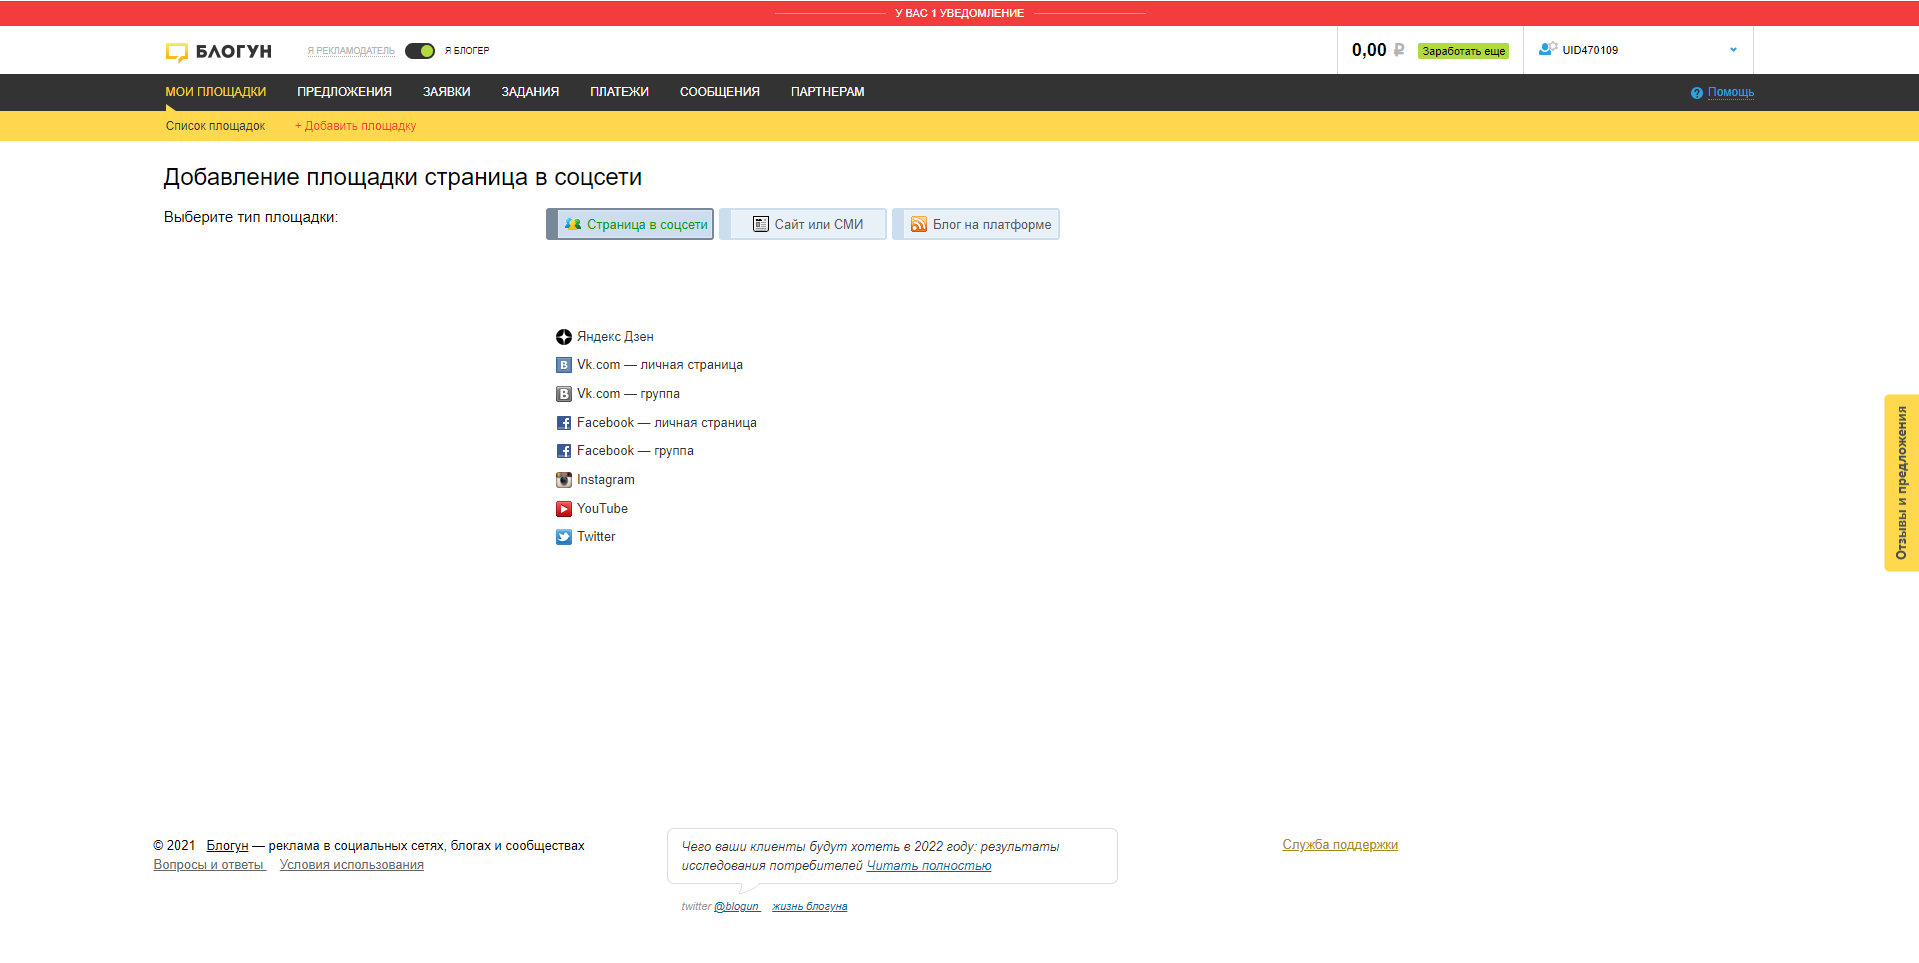Screen dimensions: 1919x963
Task: Click the Instagram camera icon
Action: pos(564,480)
